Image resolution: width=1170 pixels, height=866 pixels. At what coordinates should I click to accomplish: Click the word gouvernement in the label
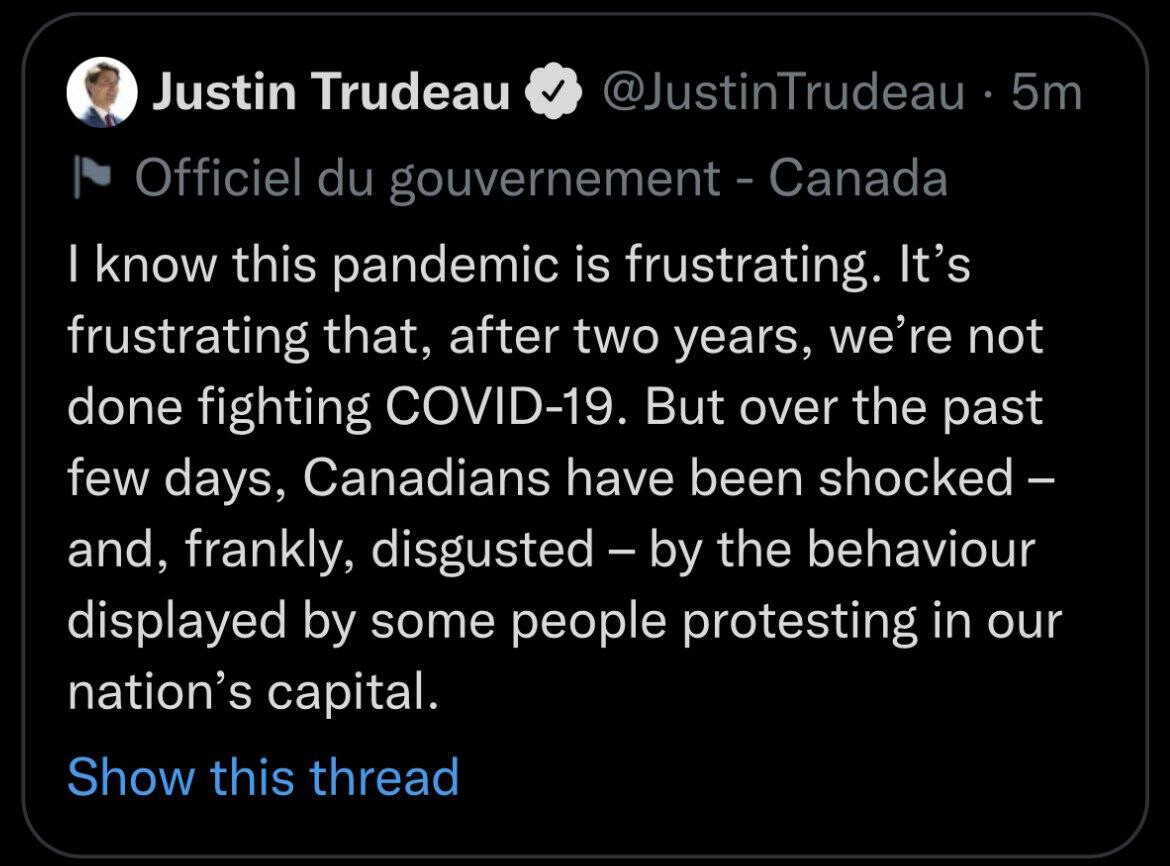coord(555,180)
